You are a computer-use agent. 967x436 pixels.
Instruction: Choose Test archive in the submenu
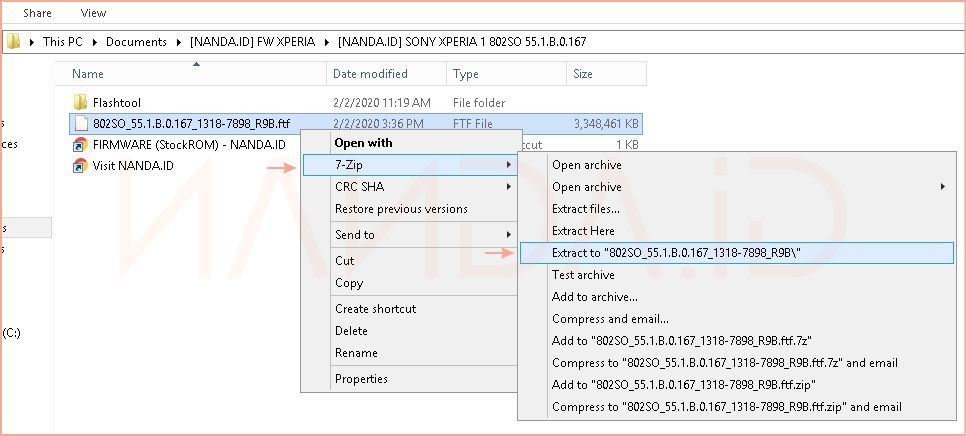(x=583, y=275)
